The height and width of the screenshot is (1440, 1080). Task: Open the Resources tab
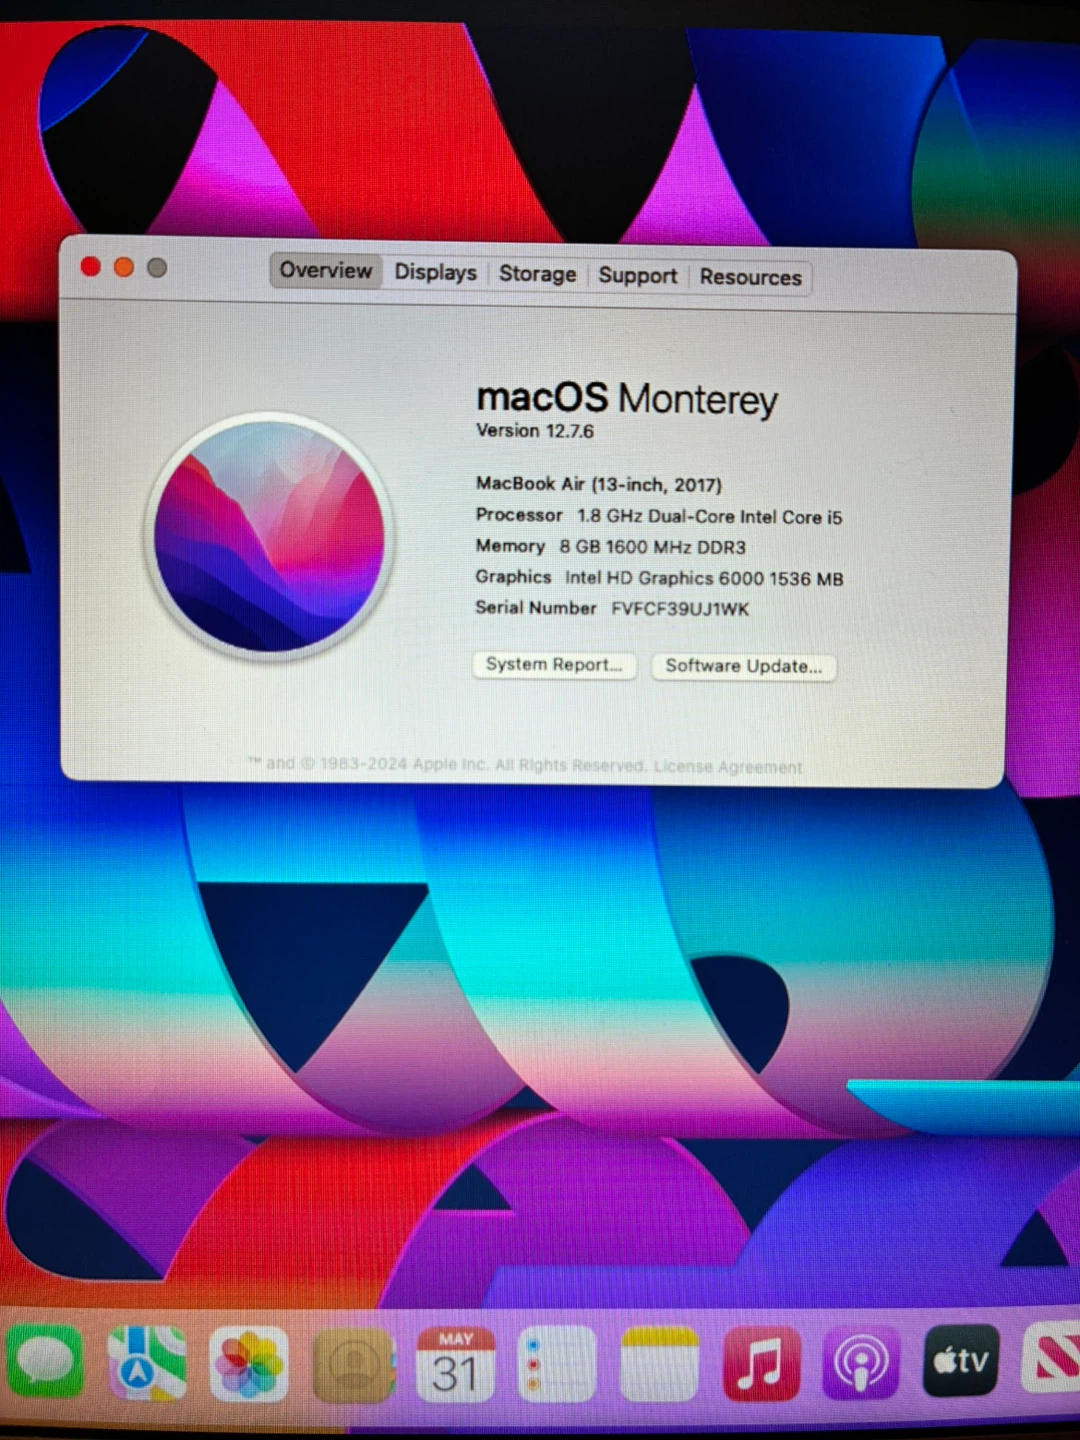(x=750, y=277)
